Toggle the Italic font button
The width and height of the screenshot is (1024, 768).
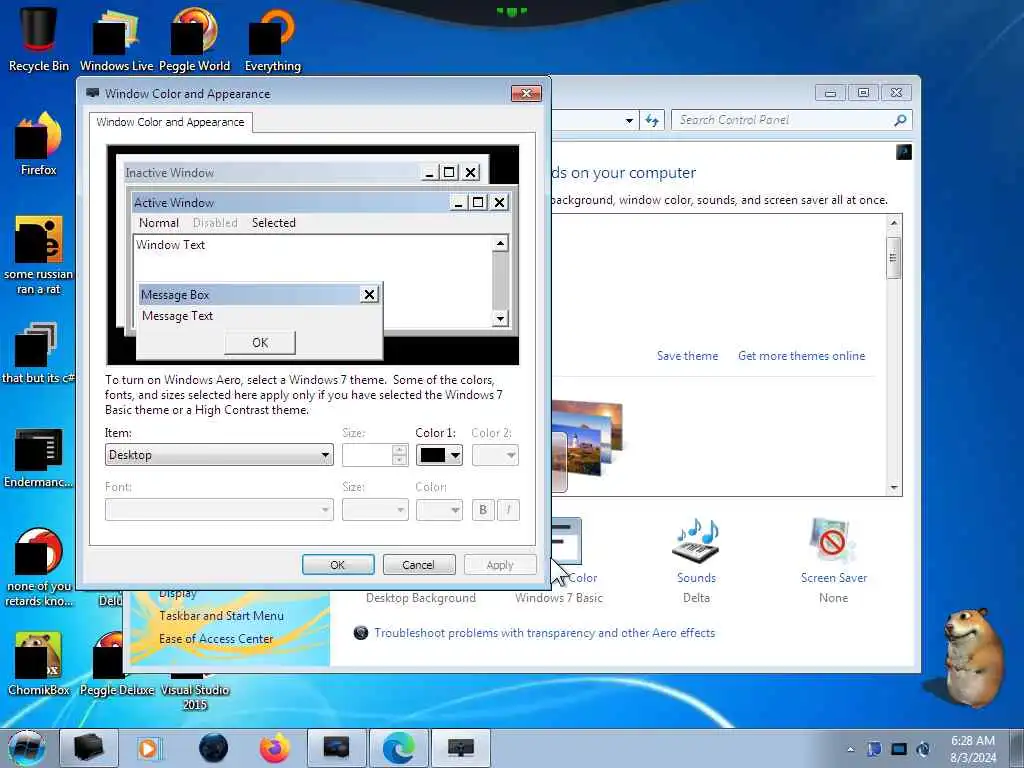click(x=508, y=509)
